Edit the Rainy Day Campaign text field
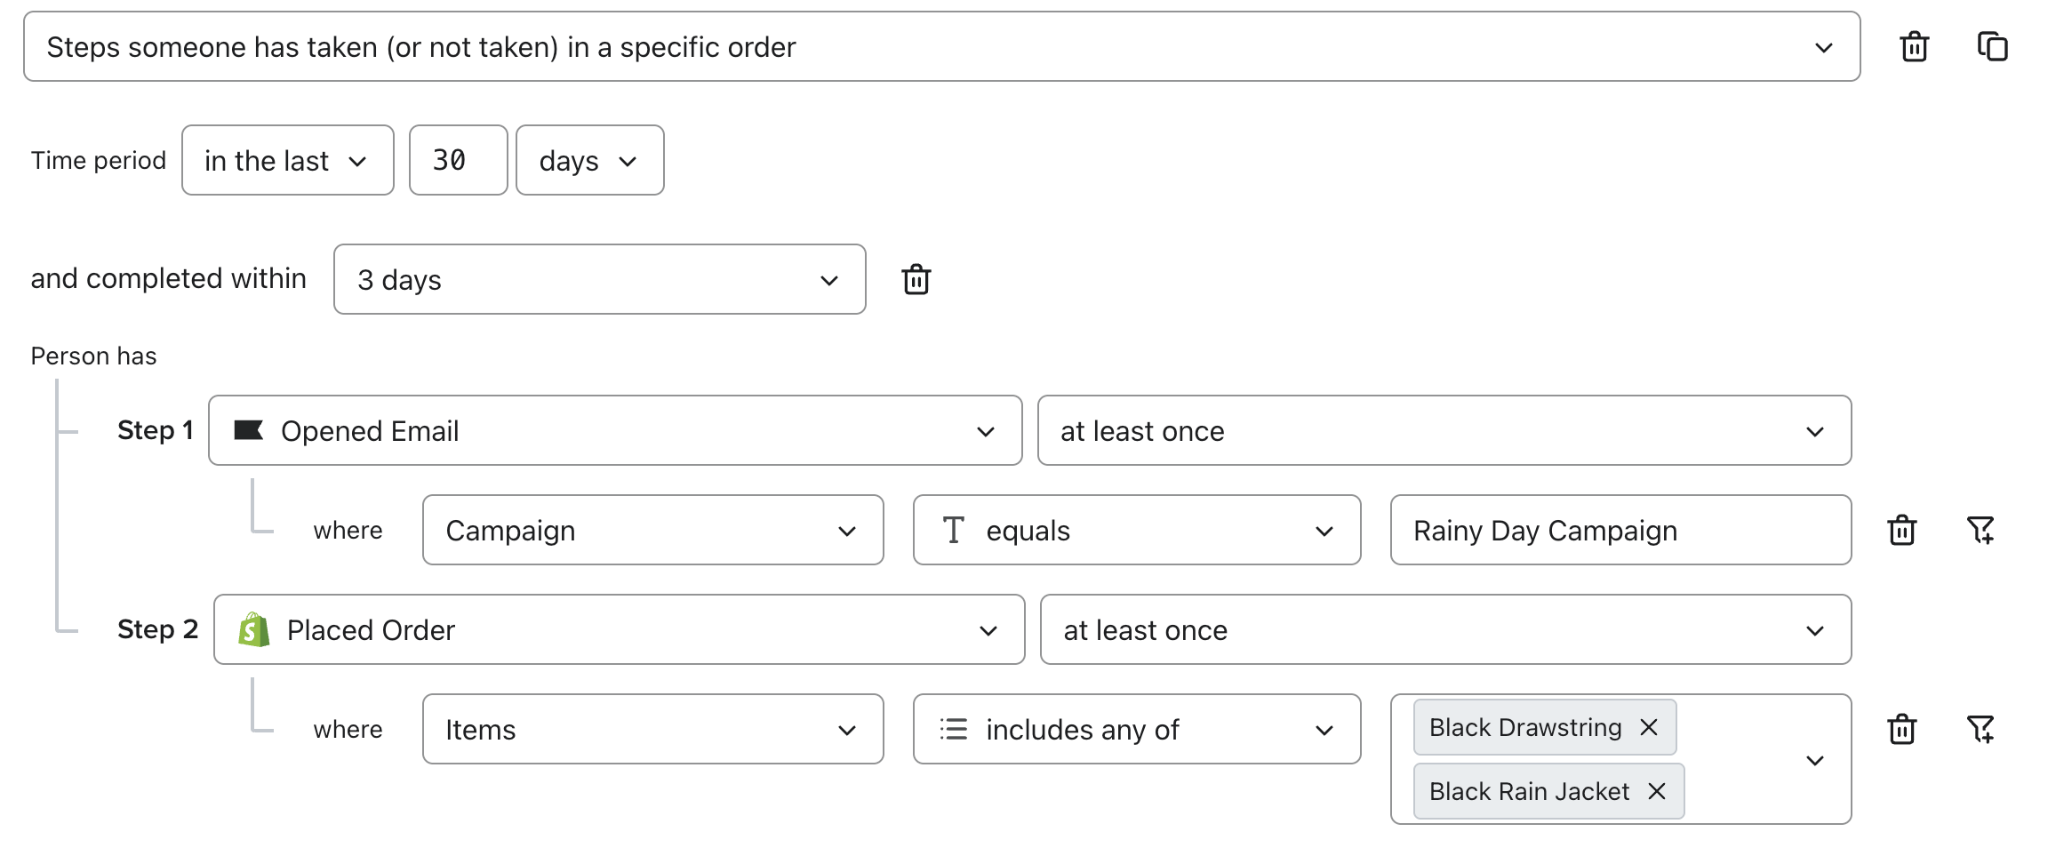The image size is (2048, 846). tap(1619, 530)
